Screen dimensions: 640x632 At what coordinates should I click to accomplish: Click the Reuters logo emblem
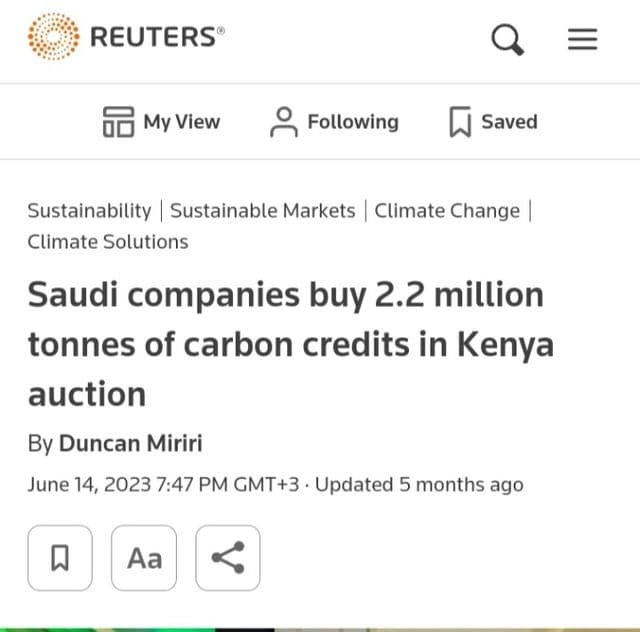(53, 36)
